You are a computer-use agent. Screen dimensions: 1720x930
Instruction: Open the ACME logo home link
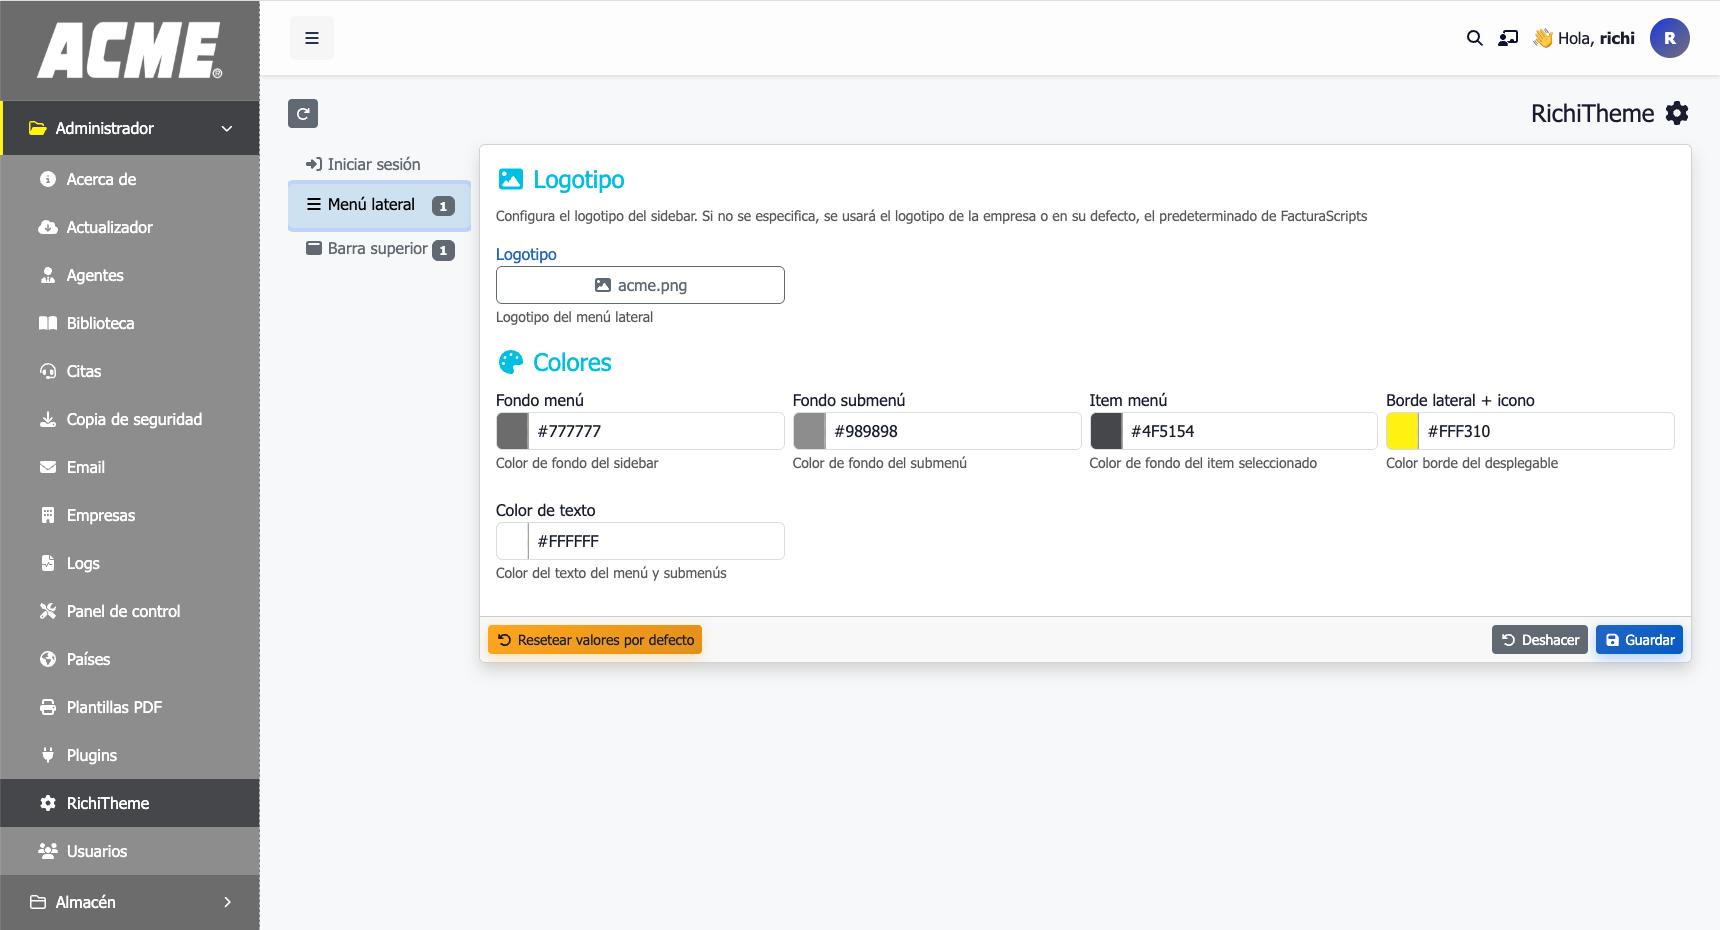click(130, 50)
